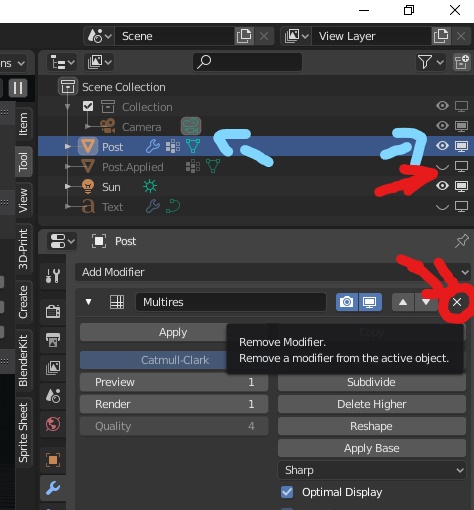Show the Text object in viewport

442,207
